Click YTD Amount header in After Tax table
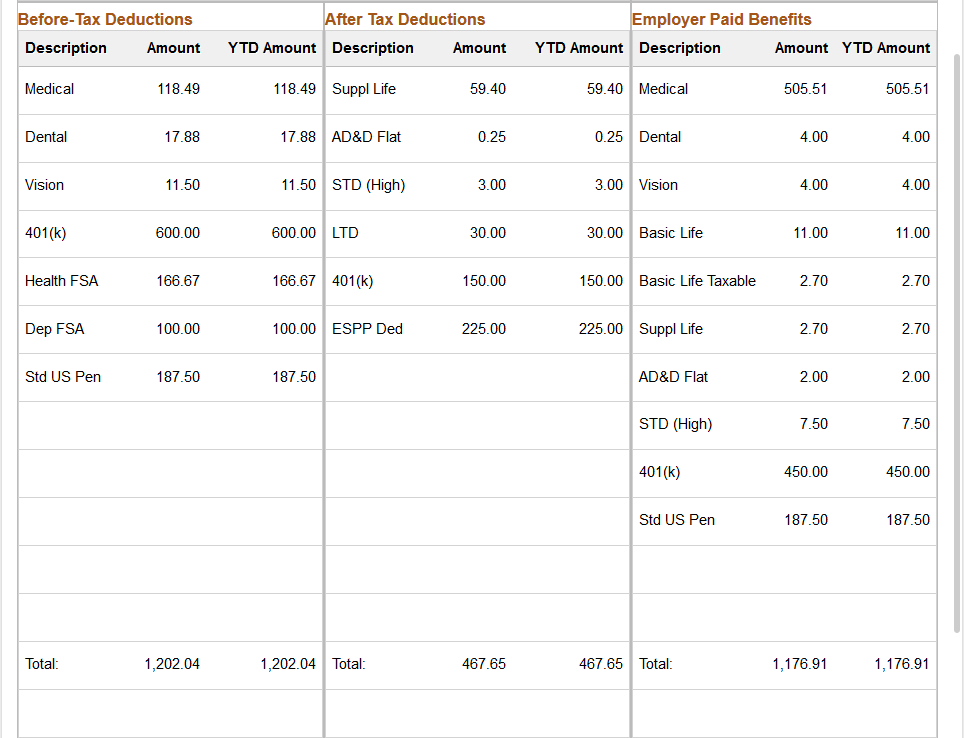This screenshot has height=738, width=964. click(x=579, y=48)
